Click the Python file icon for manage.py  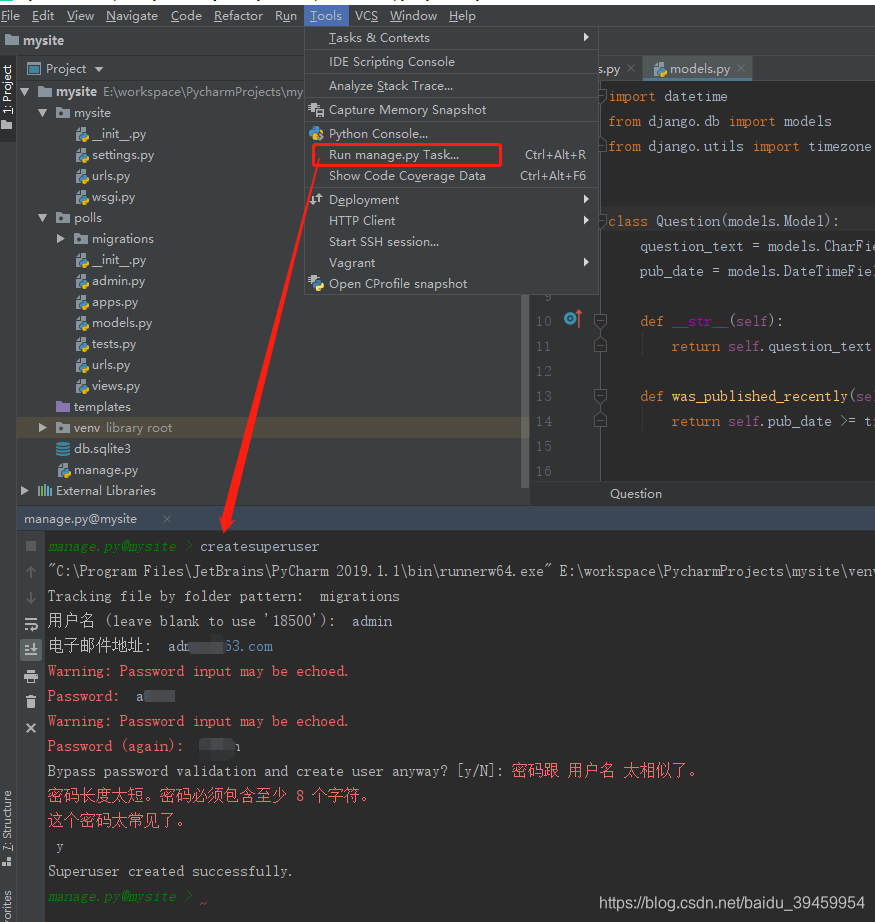(x=64, y=470)
